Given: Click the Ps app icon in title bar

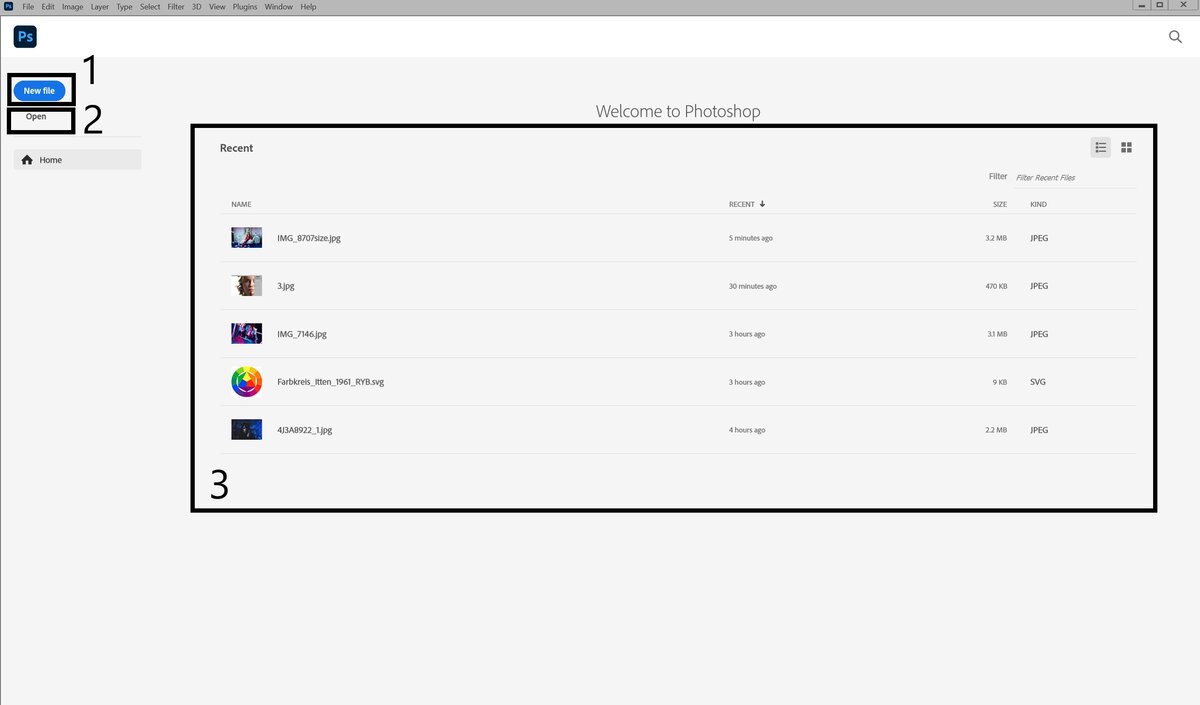Looking at the screenshot, I should coord(9,7).
